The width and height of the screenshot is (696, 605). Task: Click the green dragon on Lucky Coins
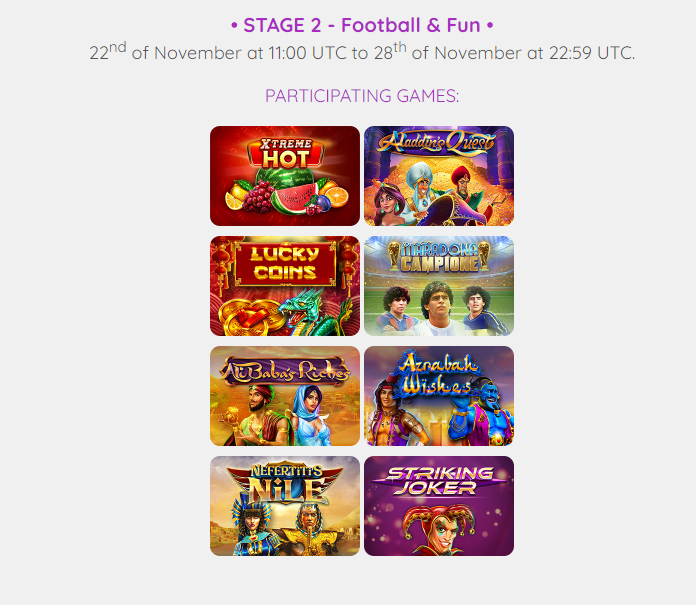pos(311,313)
